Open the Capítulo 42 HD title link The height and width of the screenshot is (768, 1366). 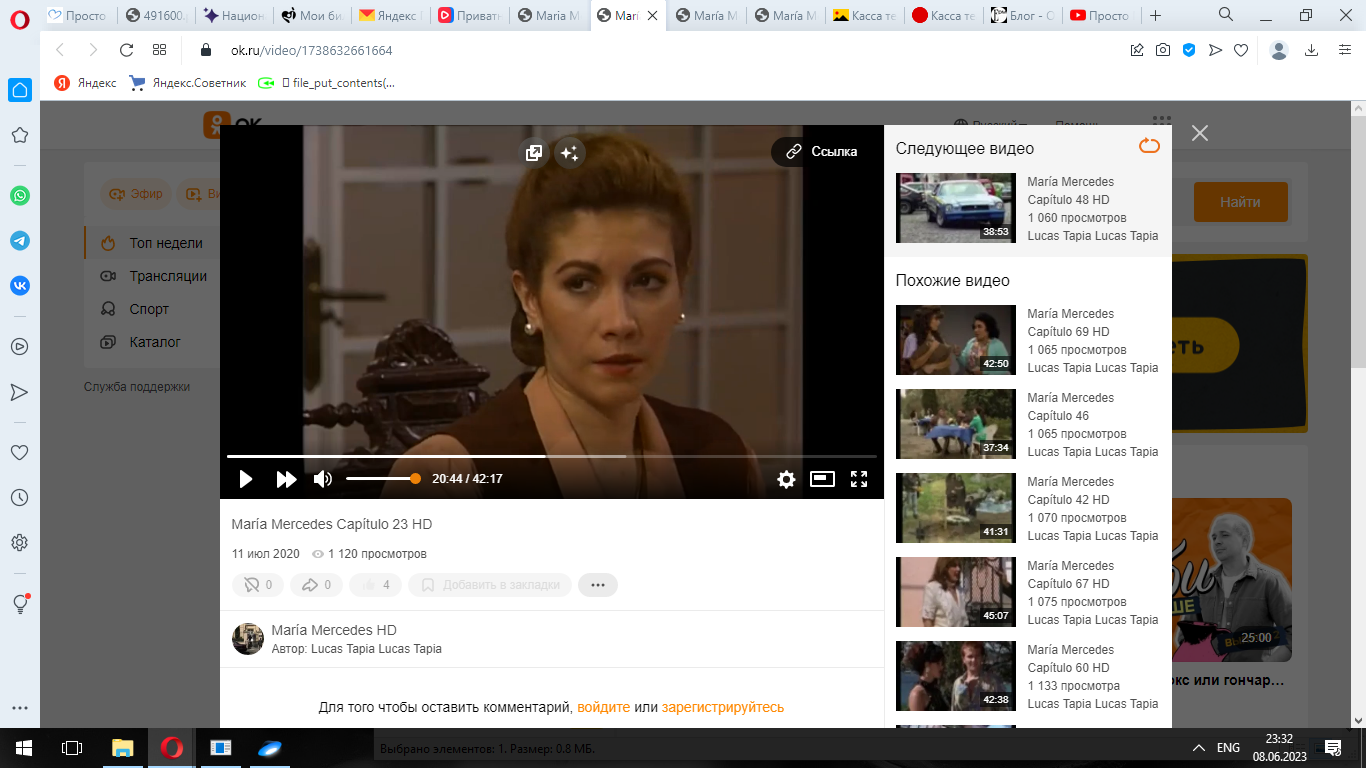point(1070,491)
